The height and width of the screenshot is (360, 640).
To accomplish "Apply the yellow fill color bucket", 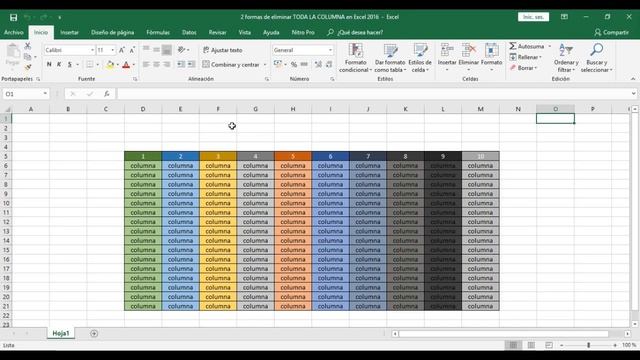I will 110,64.
